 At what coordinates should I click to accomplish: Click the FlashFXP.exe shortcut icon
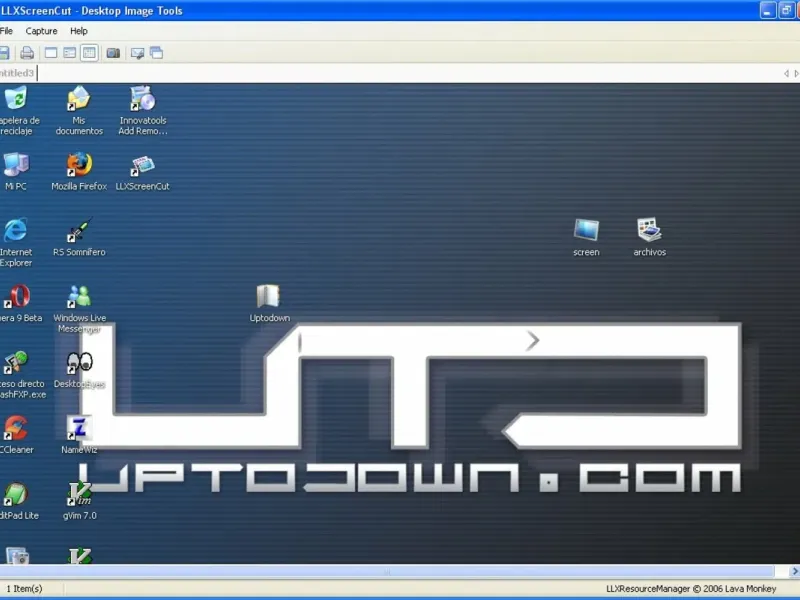coord(16,362)
